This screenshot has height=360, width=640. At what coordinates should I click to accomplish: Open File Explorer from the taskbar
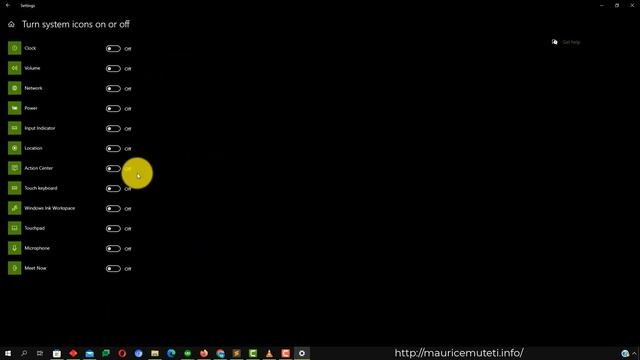tap(155, 353)
